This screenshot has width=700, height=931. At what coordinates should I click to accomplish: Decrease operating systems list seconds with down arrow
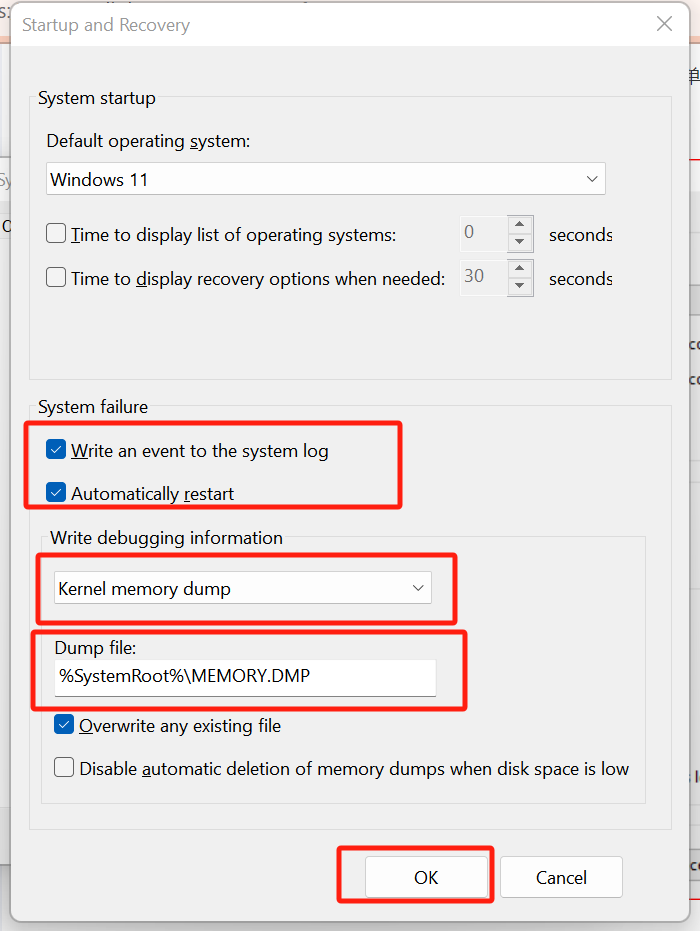[x=519, y=243]
